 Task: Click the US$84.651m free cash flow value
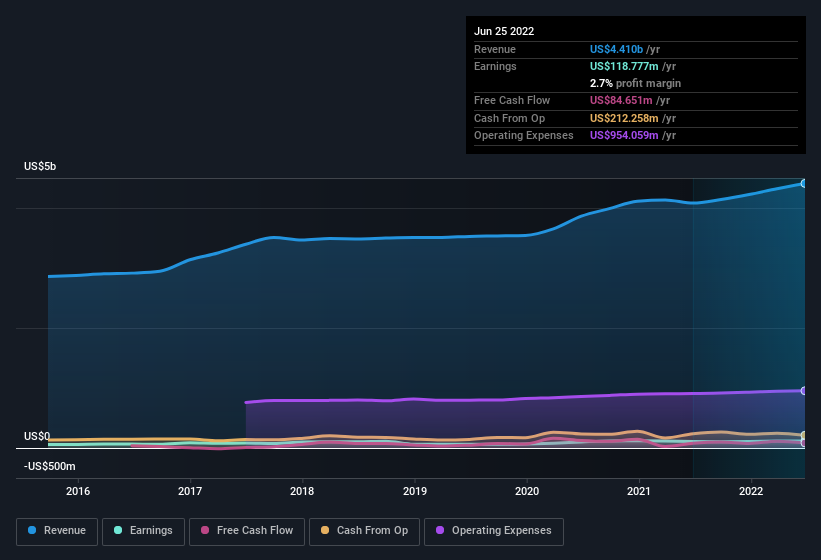click(x=621, y=100)
